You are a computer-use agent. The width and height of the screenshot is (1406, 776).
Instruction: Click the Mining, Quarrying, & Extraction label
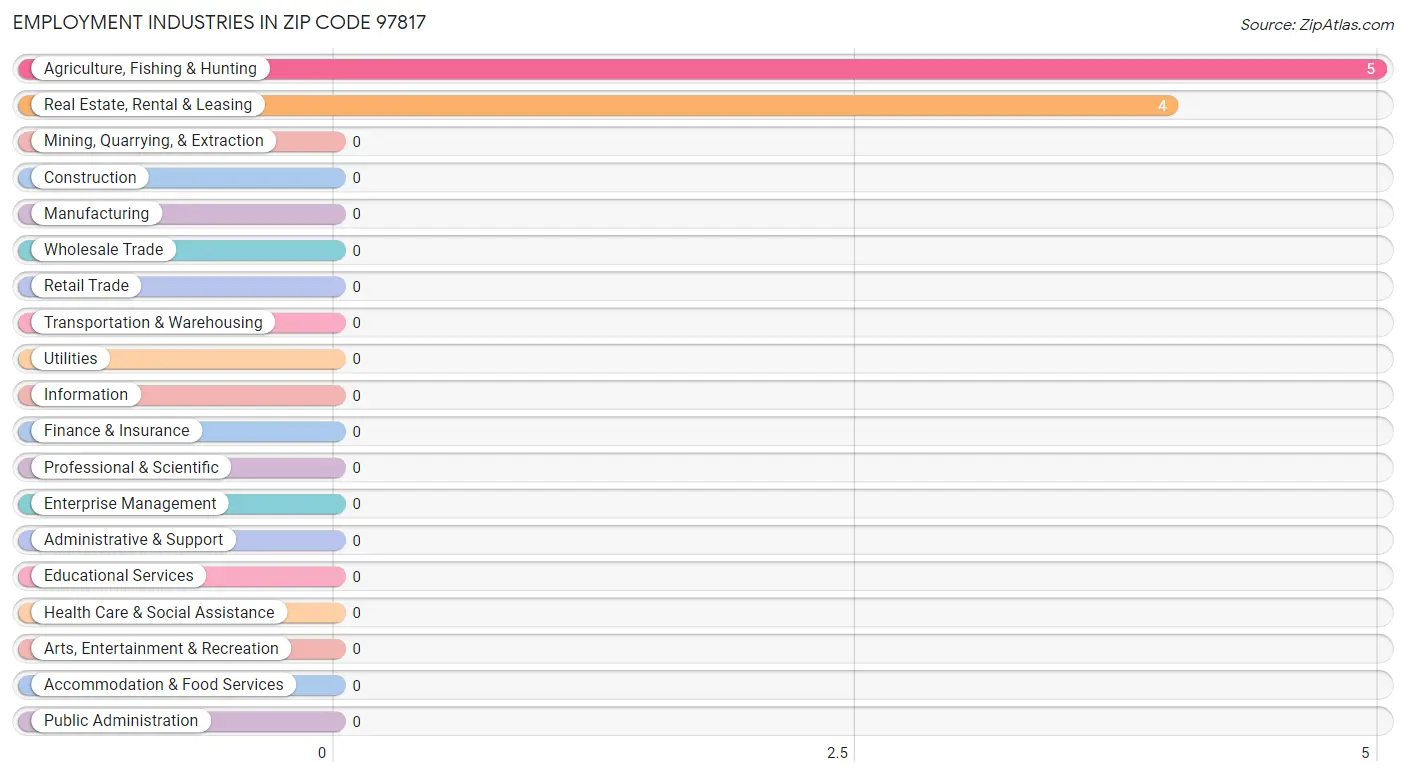tap(154, 141)
